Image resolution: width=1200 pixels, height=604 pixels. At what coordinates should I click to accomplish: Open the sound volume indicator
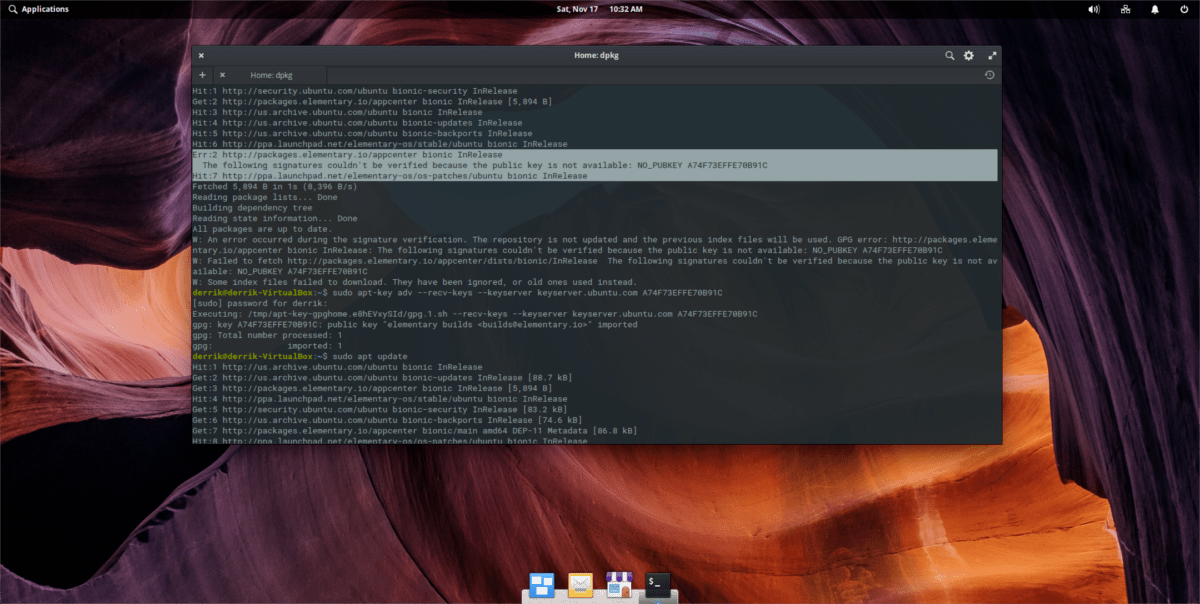point(1093,9)
